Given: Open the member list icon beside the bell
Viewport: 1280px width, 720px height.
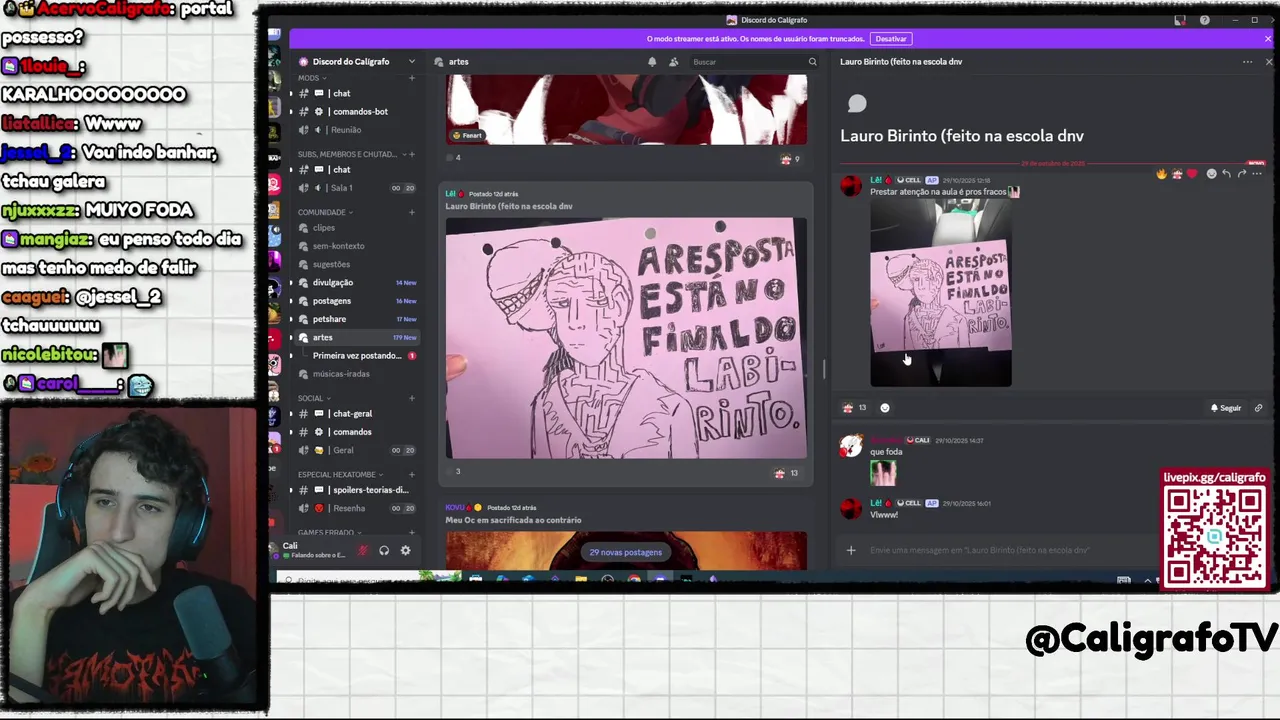Looking at the screenshot, I should 673,62.
